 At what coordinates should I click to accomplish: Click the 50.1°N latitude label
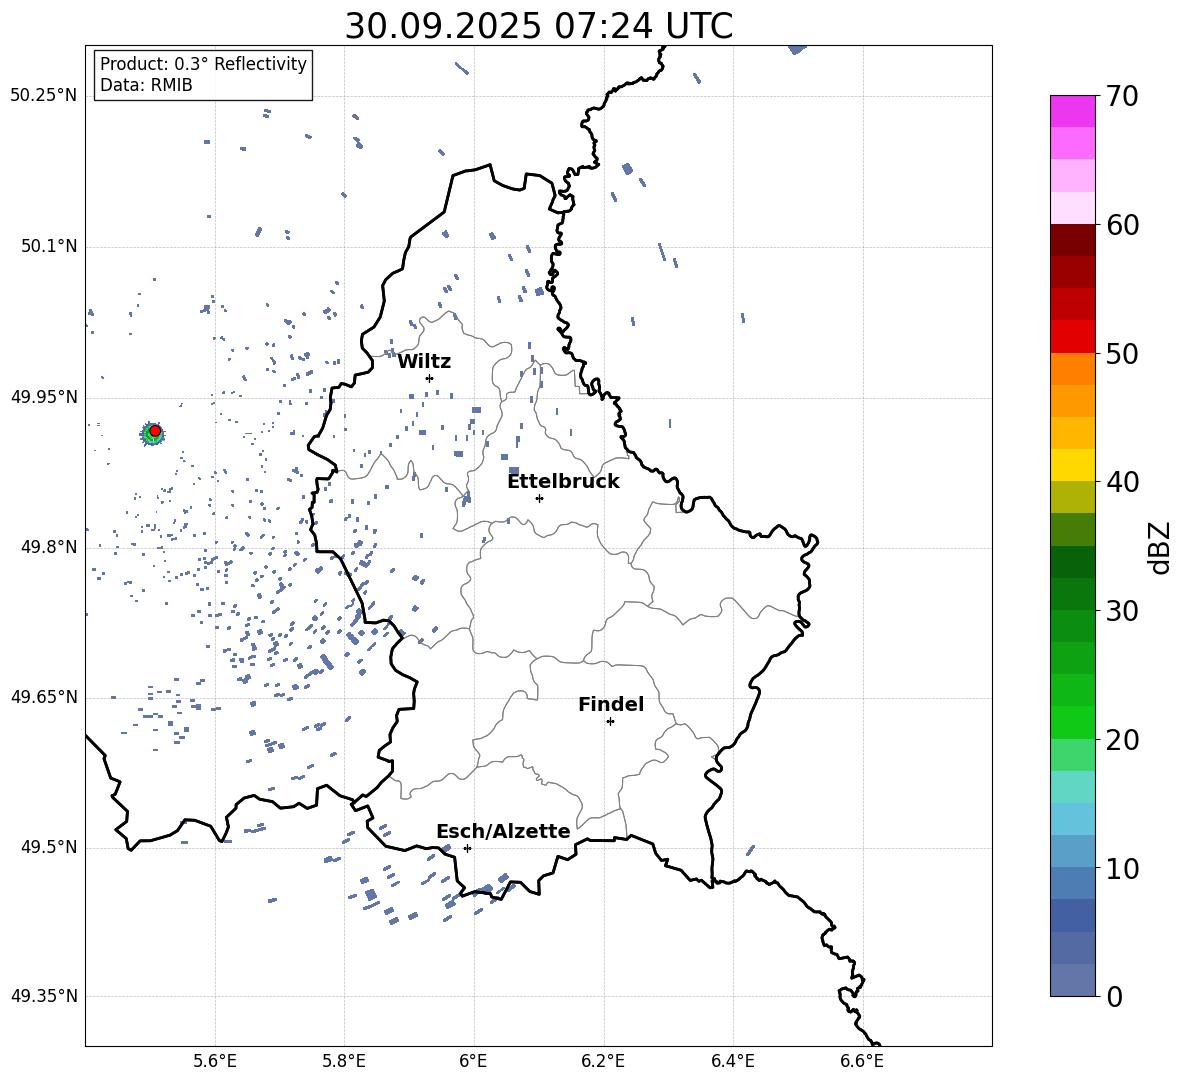click(49, 247)
